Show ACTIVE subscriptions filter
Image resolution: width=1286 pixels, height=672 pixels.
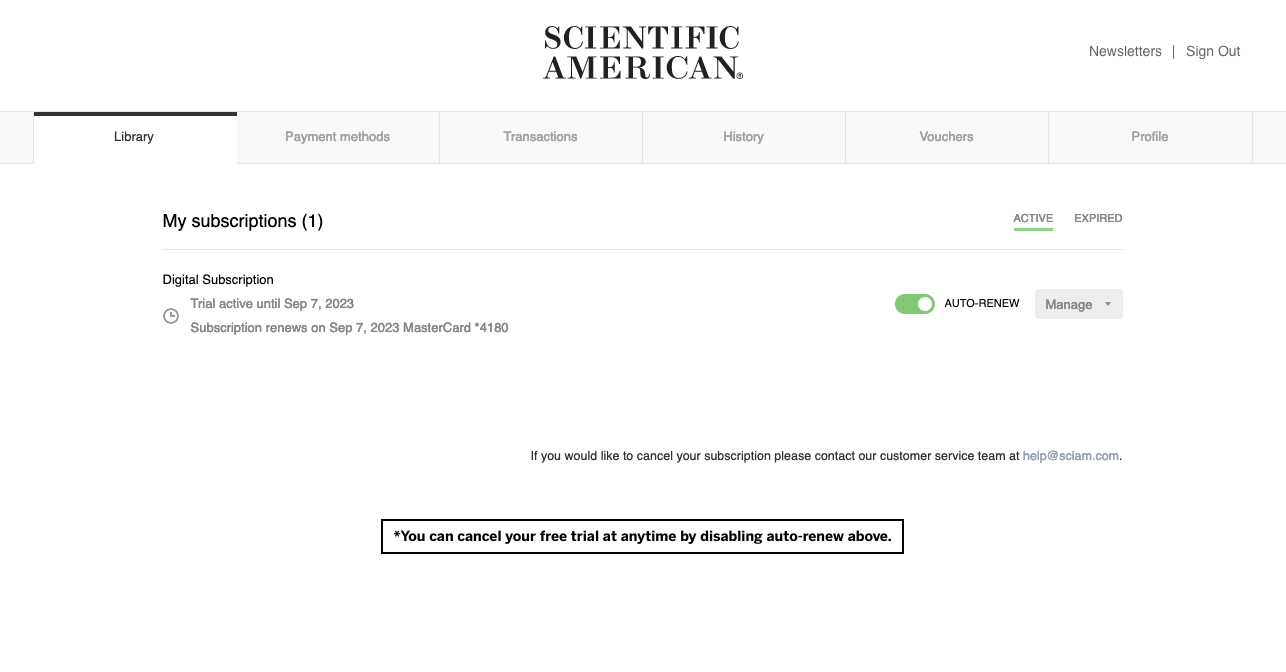click(x=1033, y=218)
